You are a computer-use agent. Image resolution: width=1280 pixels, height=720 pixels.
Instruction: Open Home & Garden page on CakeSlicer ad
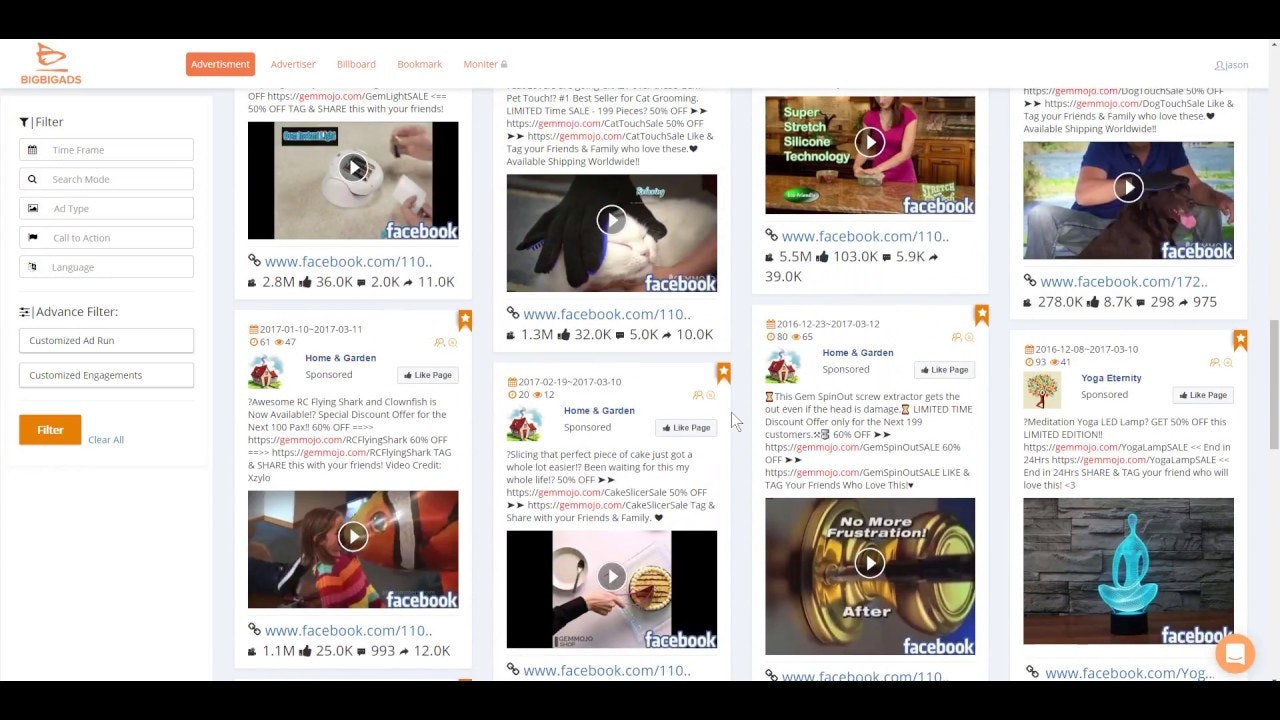(599, 411)
